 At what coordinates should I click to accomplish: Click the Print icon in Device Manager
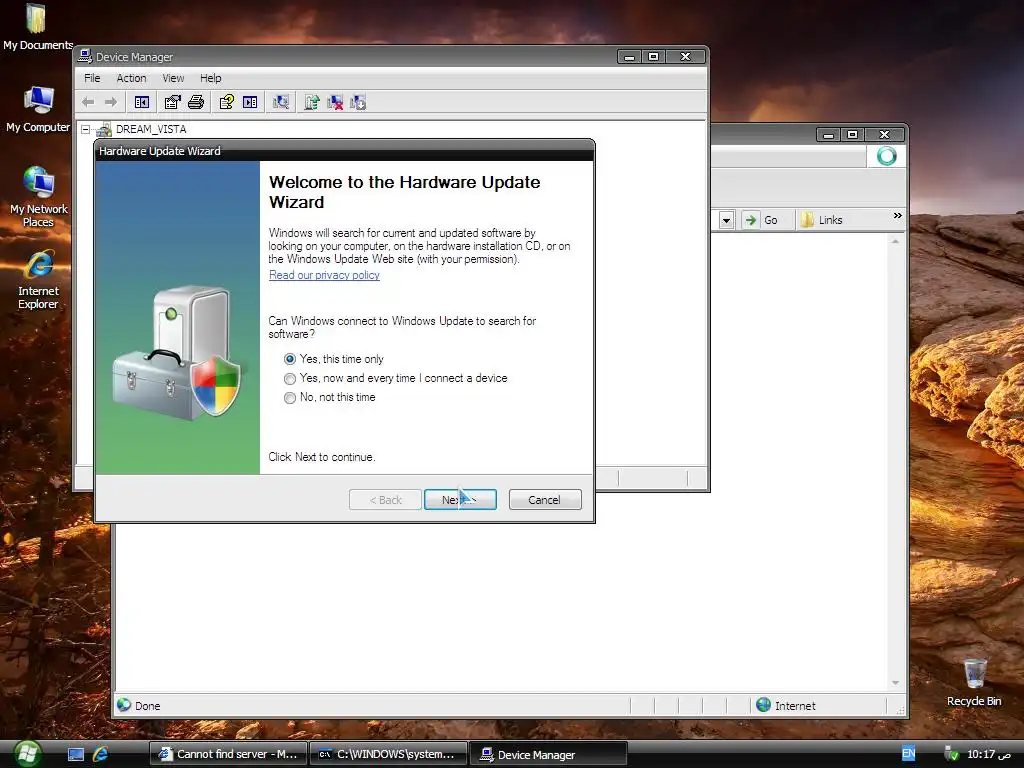196,102
